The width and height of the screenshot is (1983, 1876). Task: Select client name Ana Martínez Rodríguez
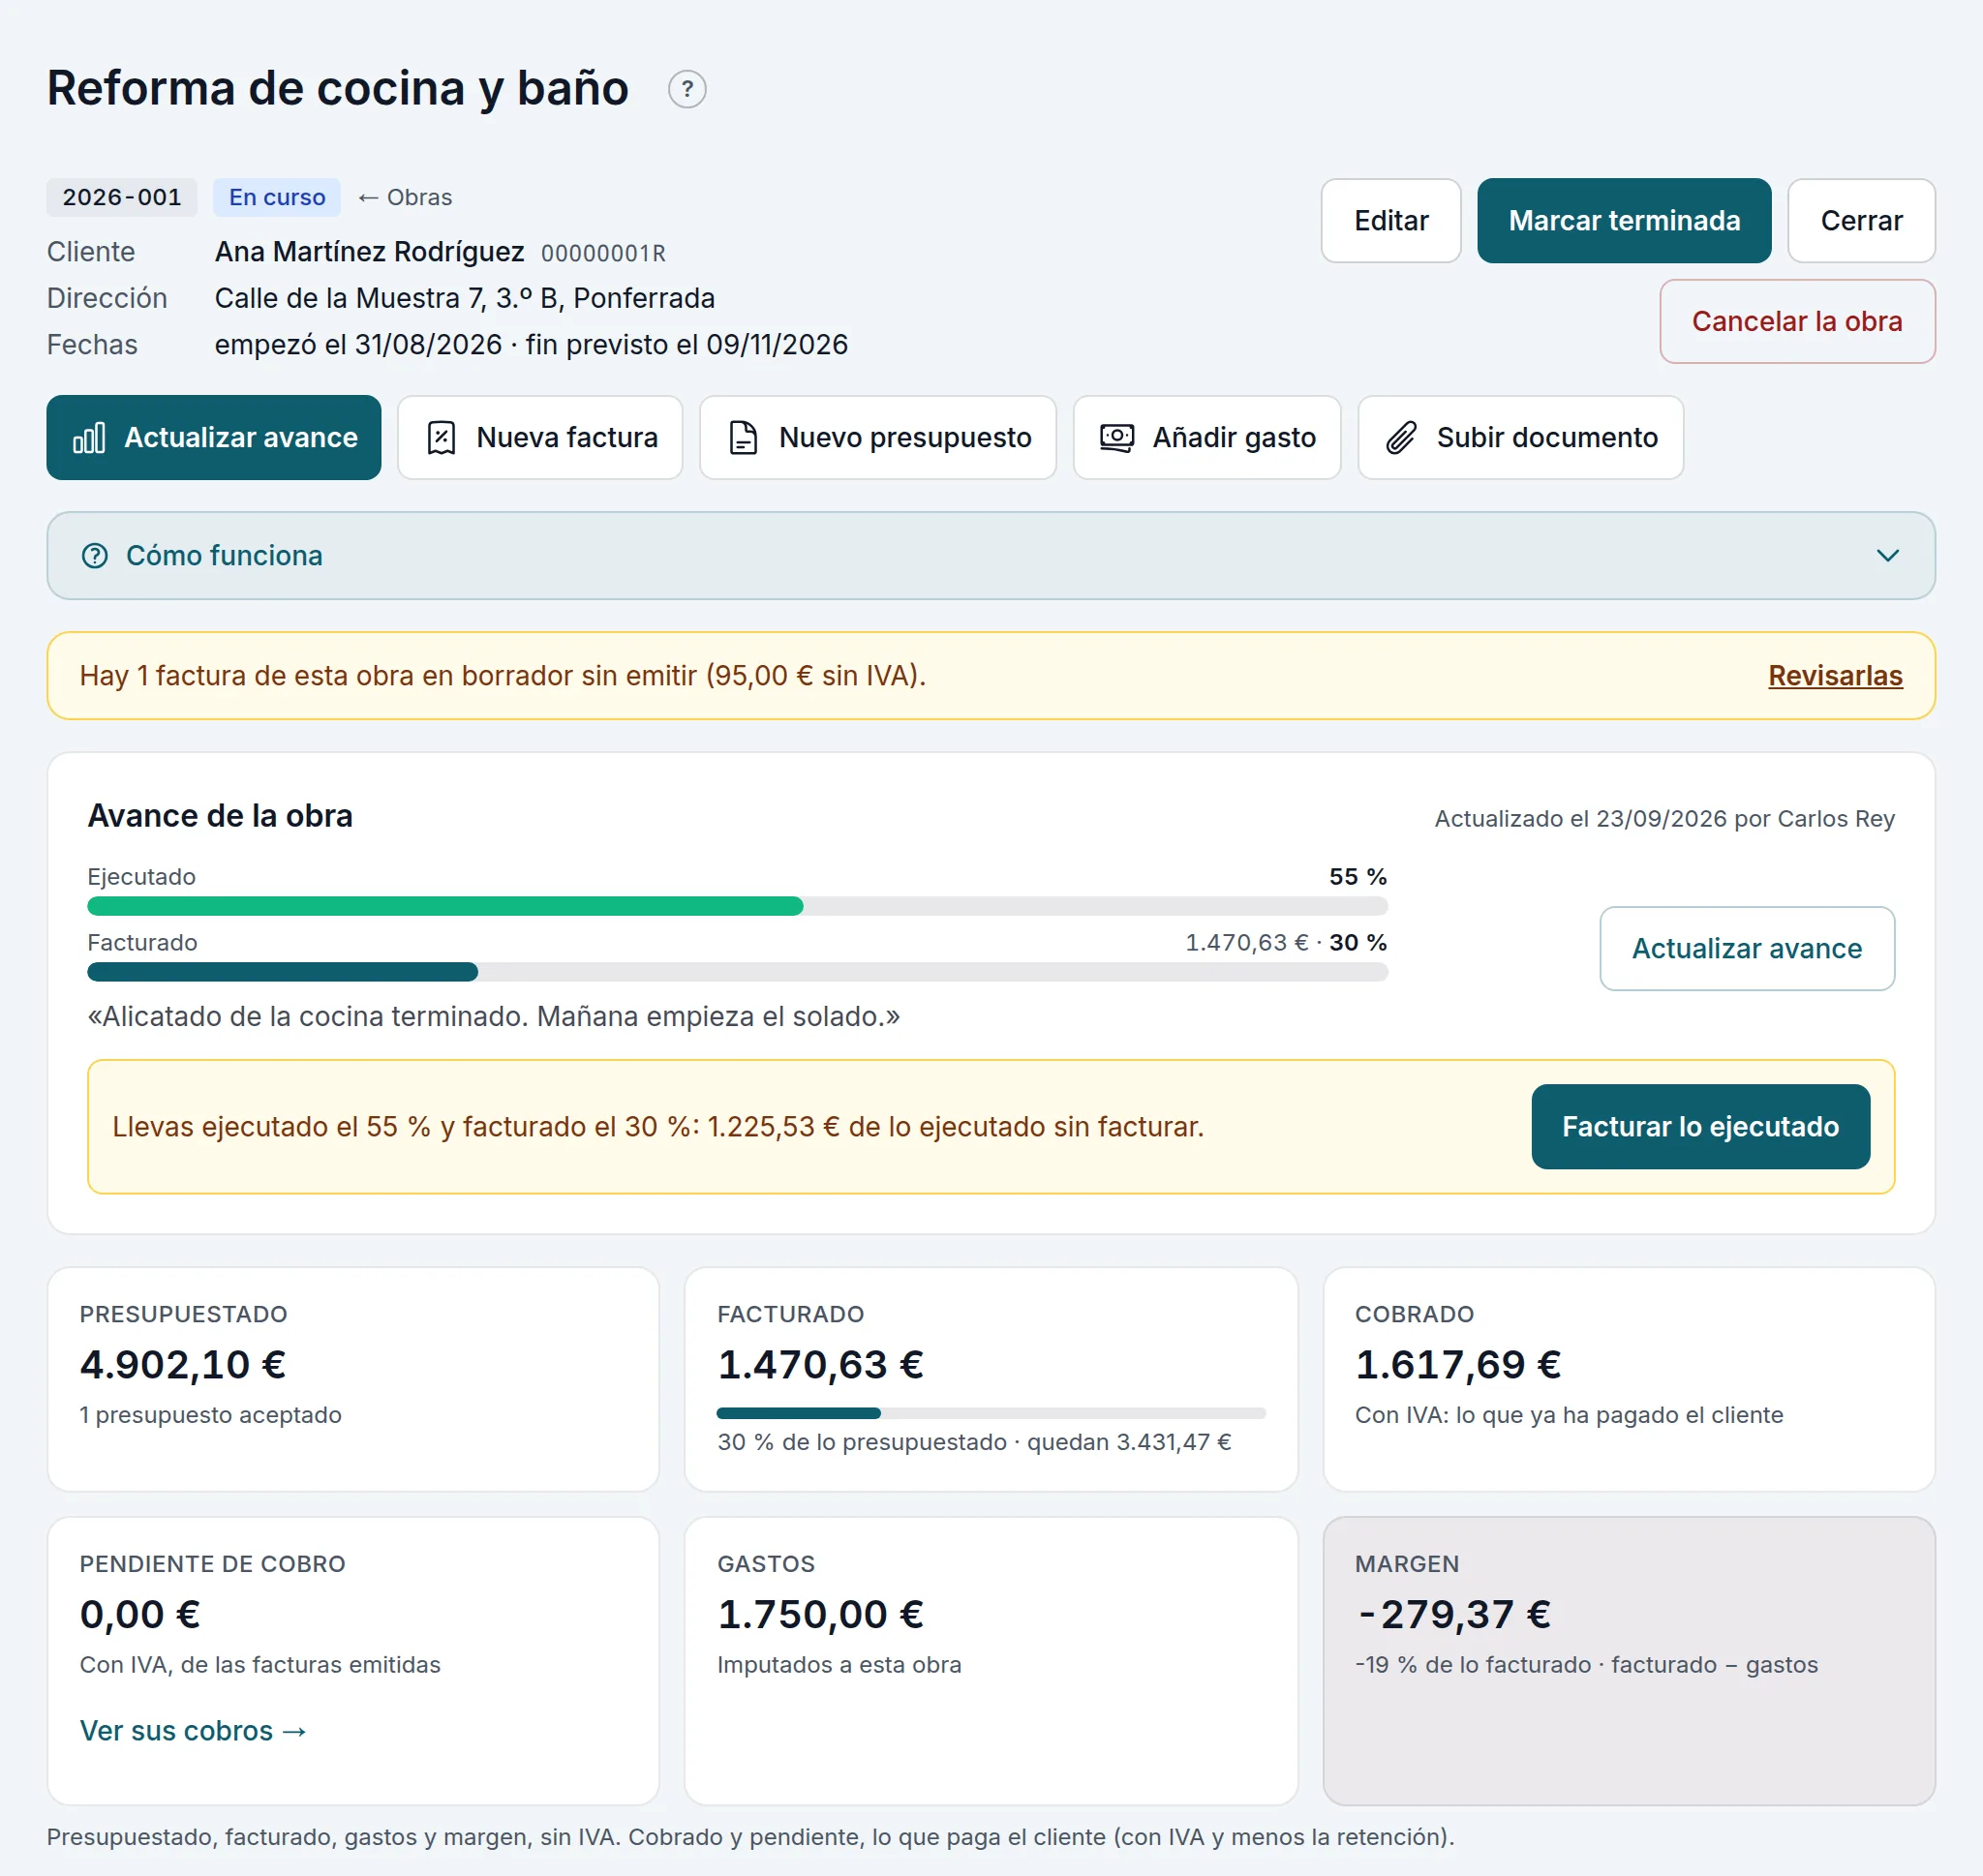(x=369, y=252)
